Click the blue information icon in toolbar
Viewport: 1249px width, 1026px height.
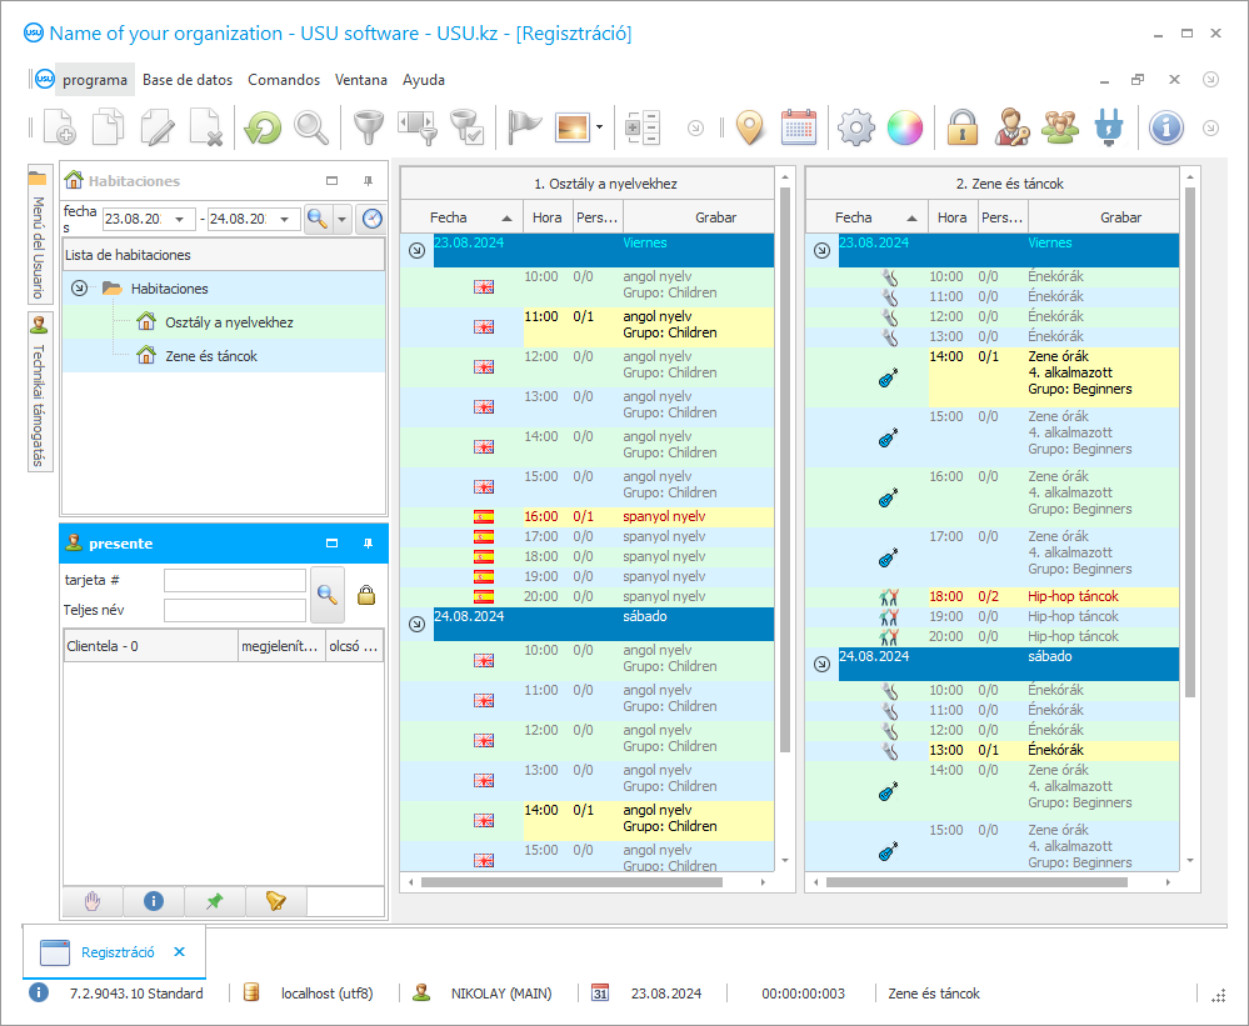[1166, 128]
